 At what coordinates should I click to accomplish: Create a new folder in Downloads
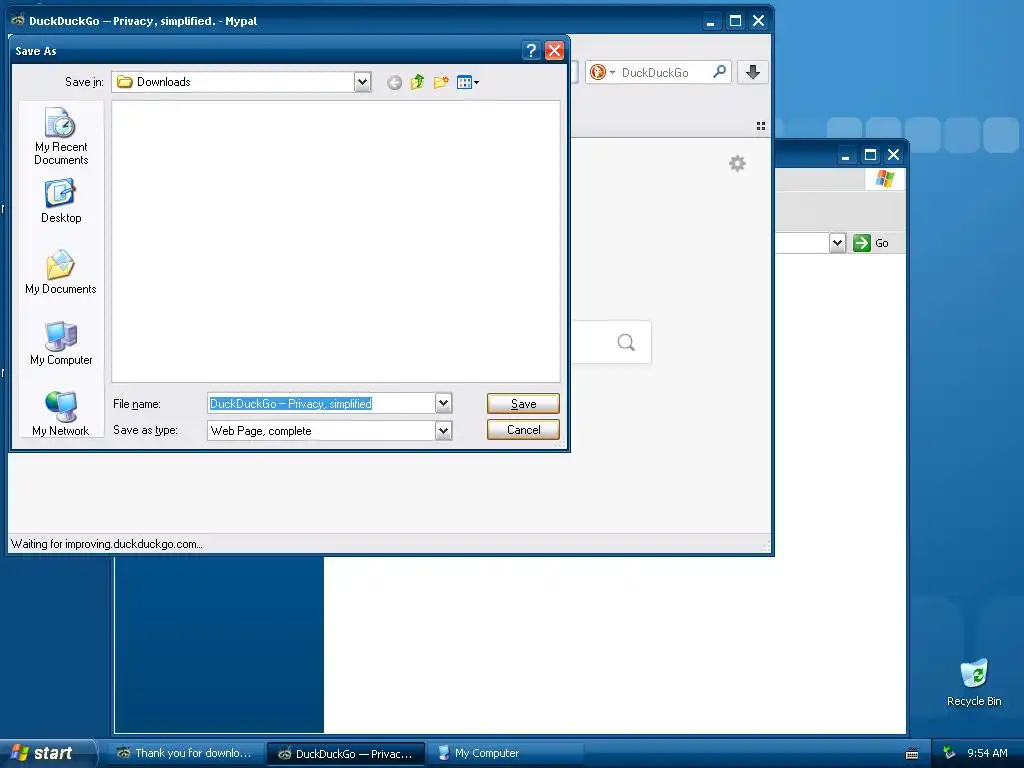[441, 82]
